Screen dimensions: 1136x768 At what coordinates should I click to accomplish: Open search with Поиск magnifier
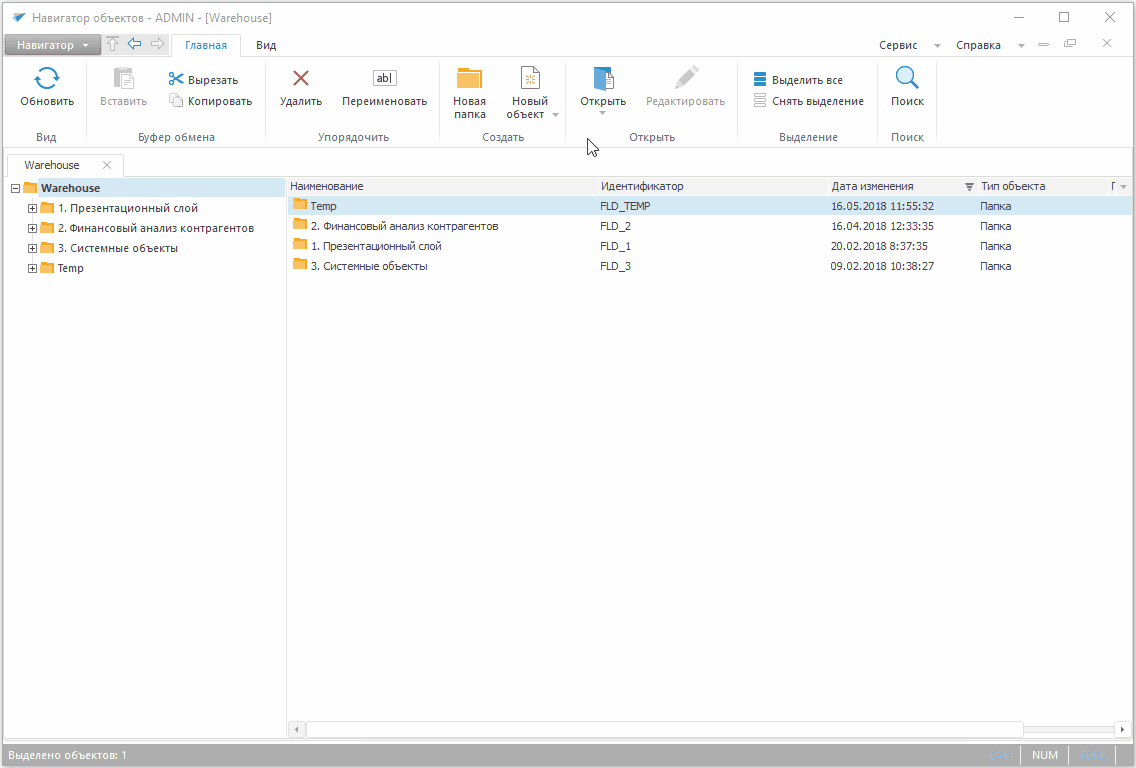(907, 78)
